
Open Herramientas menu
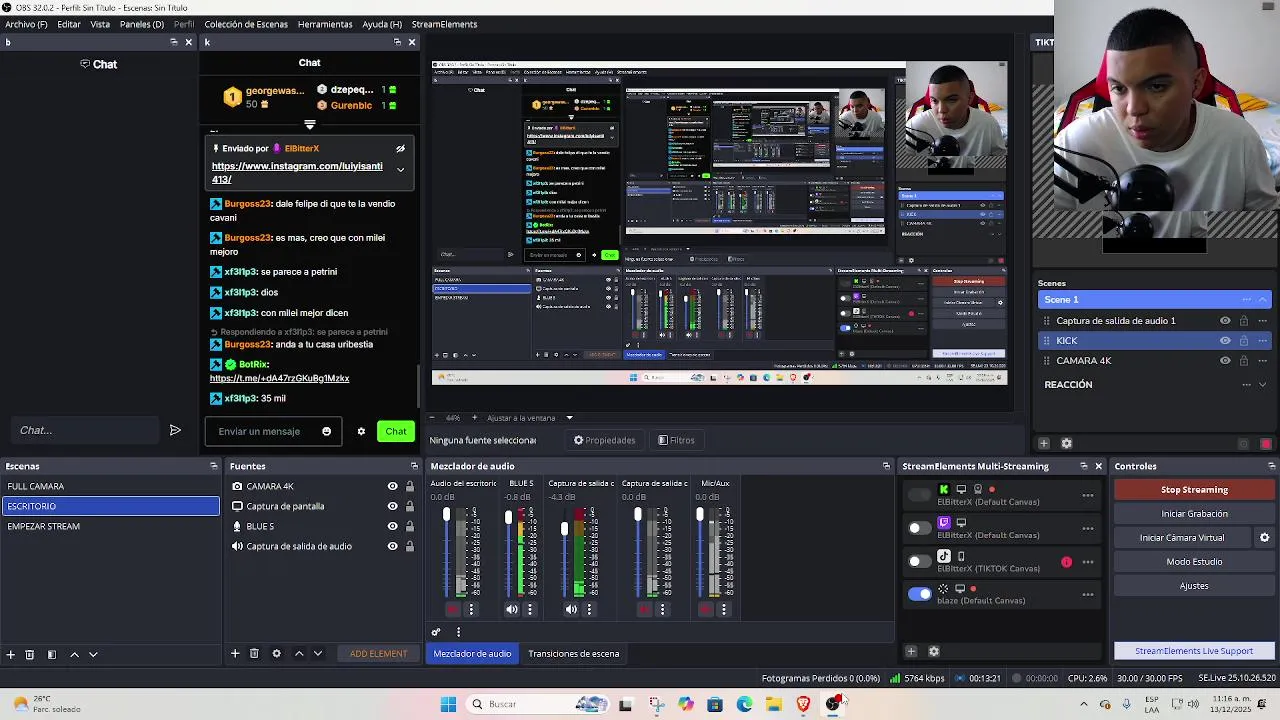click(x=325, y=24)
